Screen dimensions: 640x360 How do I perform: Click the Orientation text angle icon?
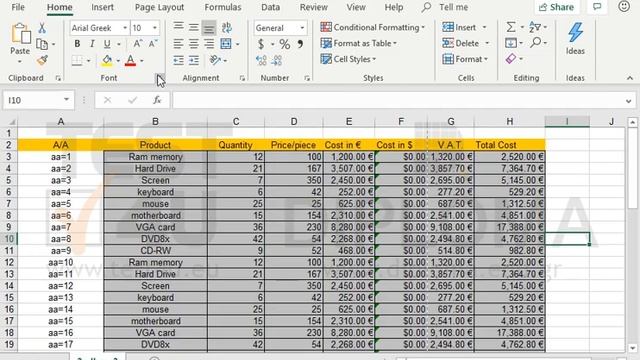click(215, 60)
